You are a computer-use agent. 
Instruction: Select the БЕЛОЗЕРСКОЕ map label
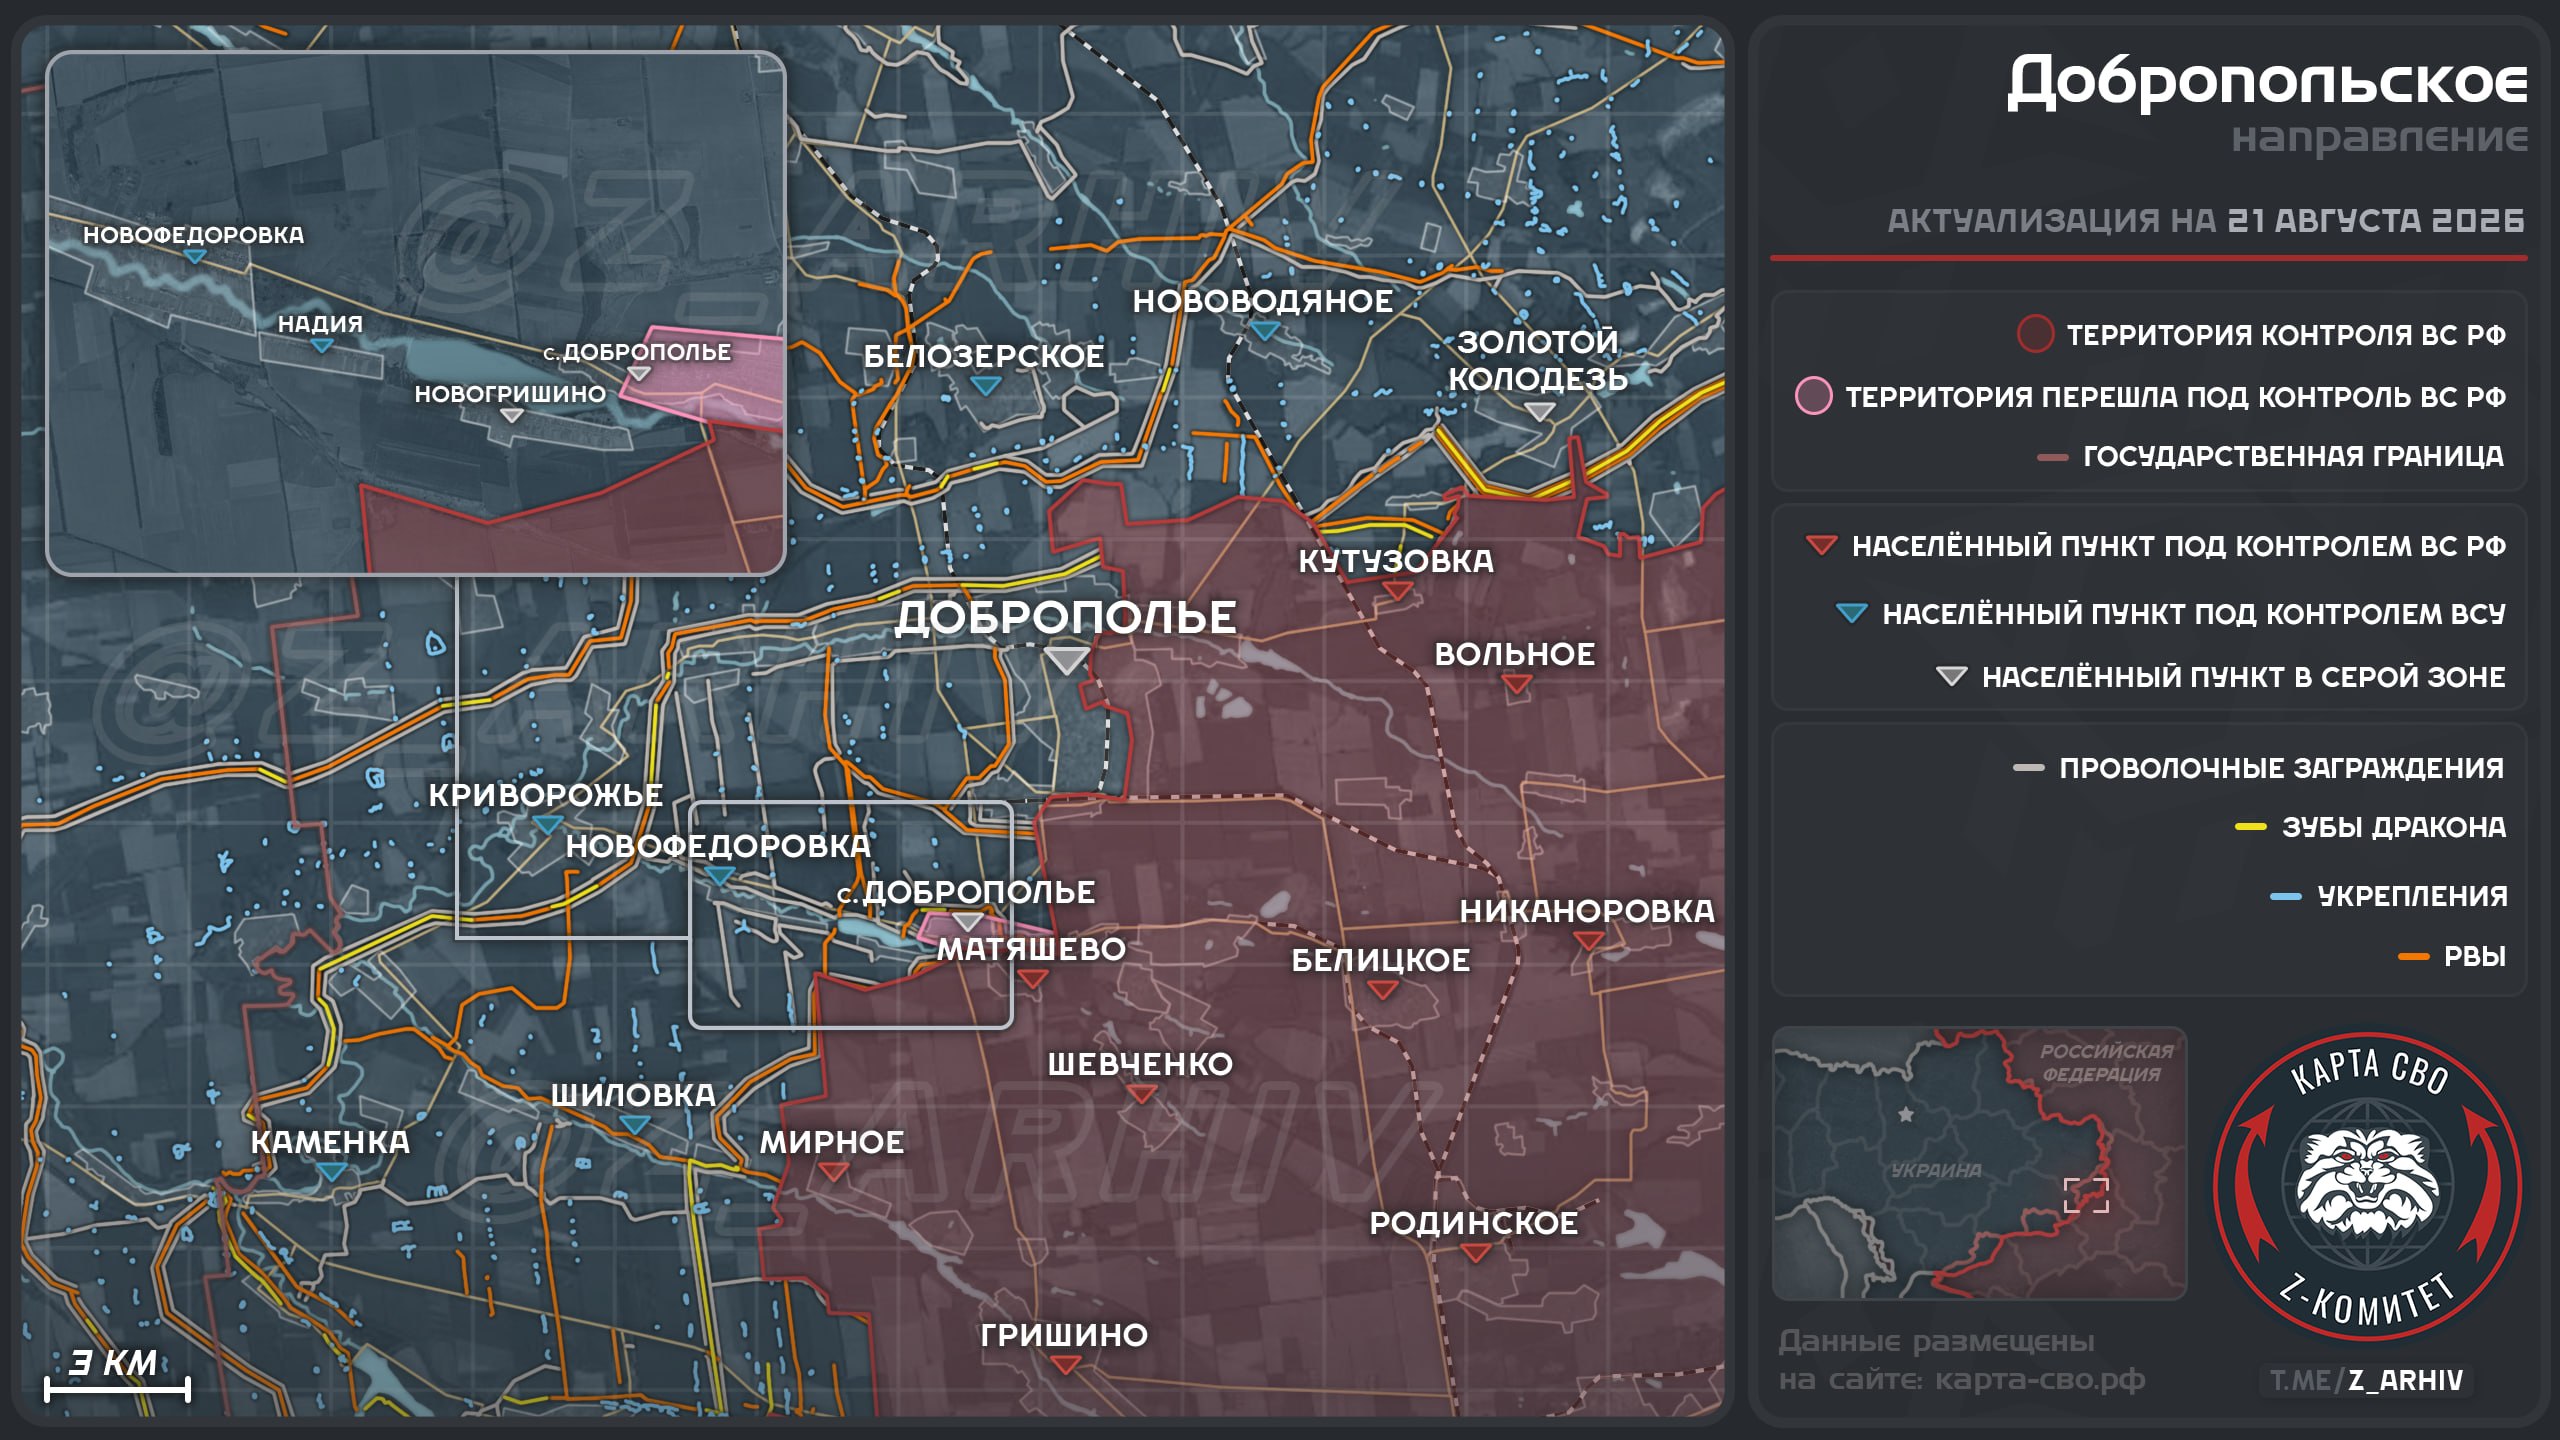(x=984, y=356)
